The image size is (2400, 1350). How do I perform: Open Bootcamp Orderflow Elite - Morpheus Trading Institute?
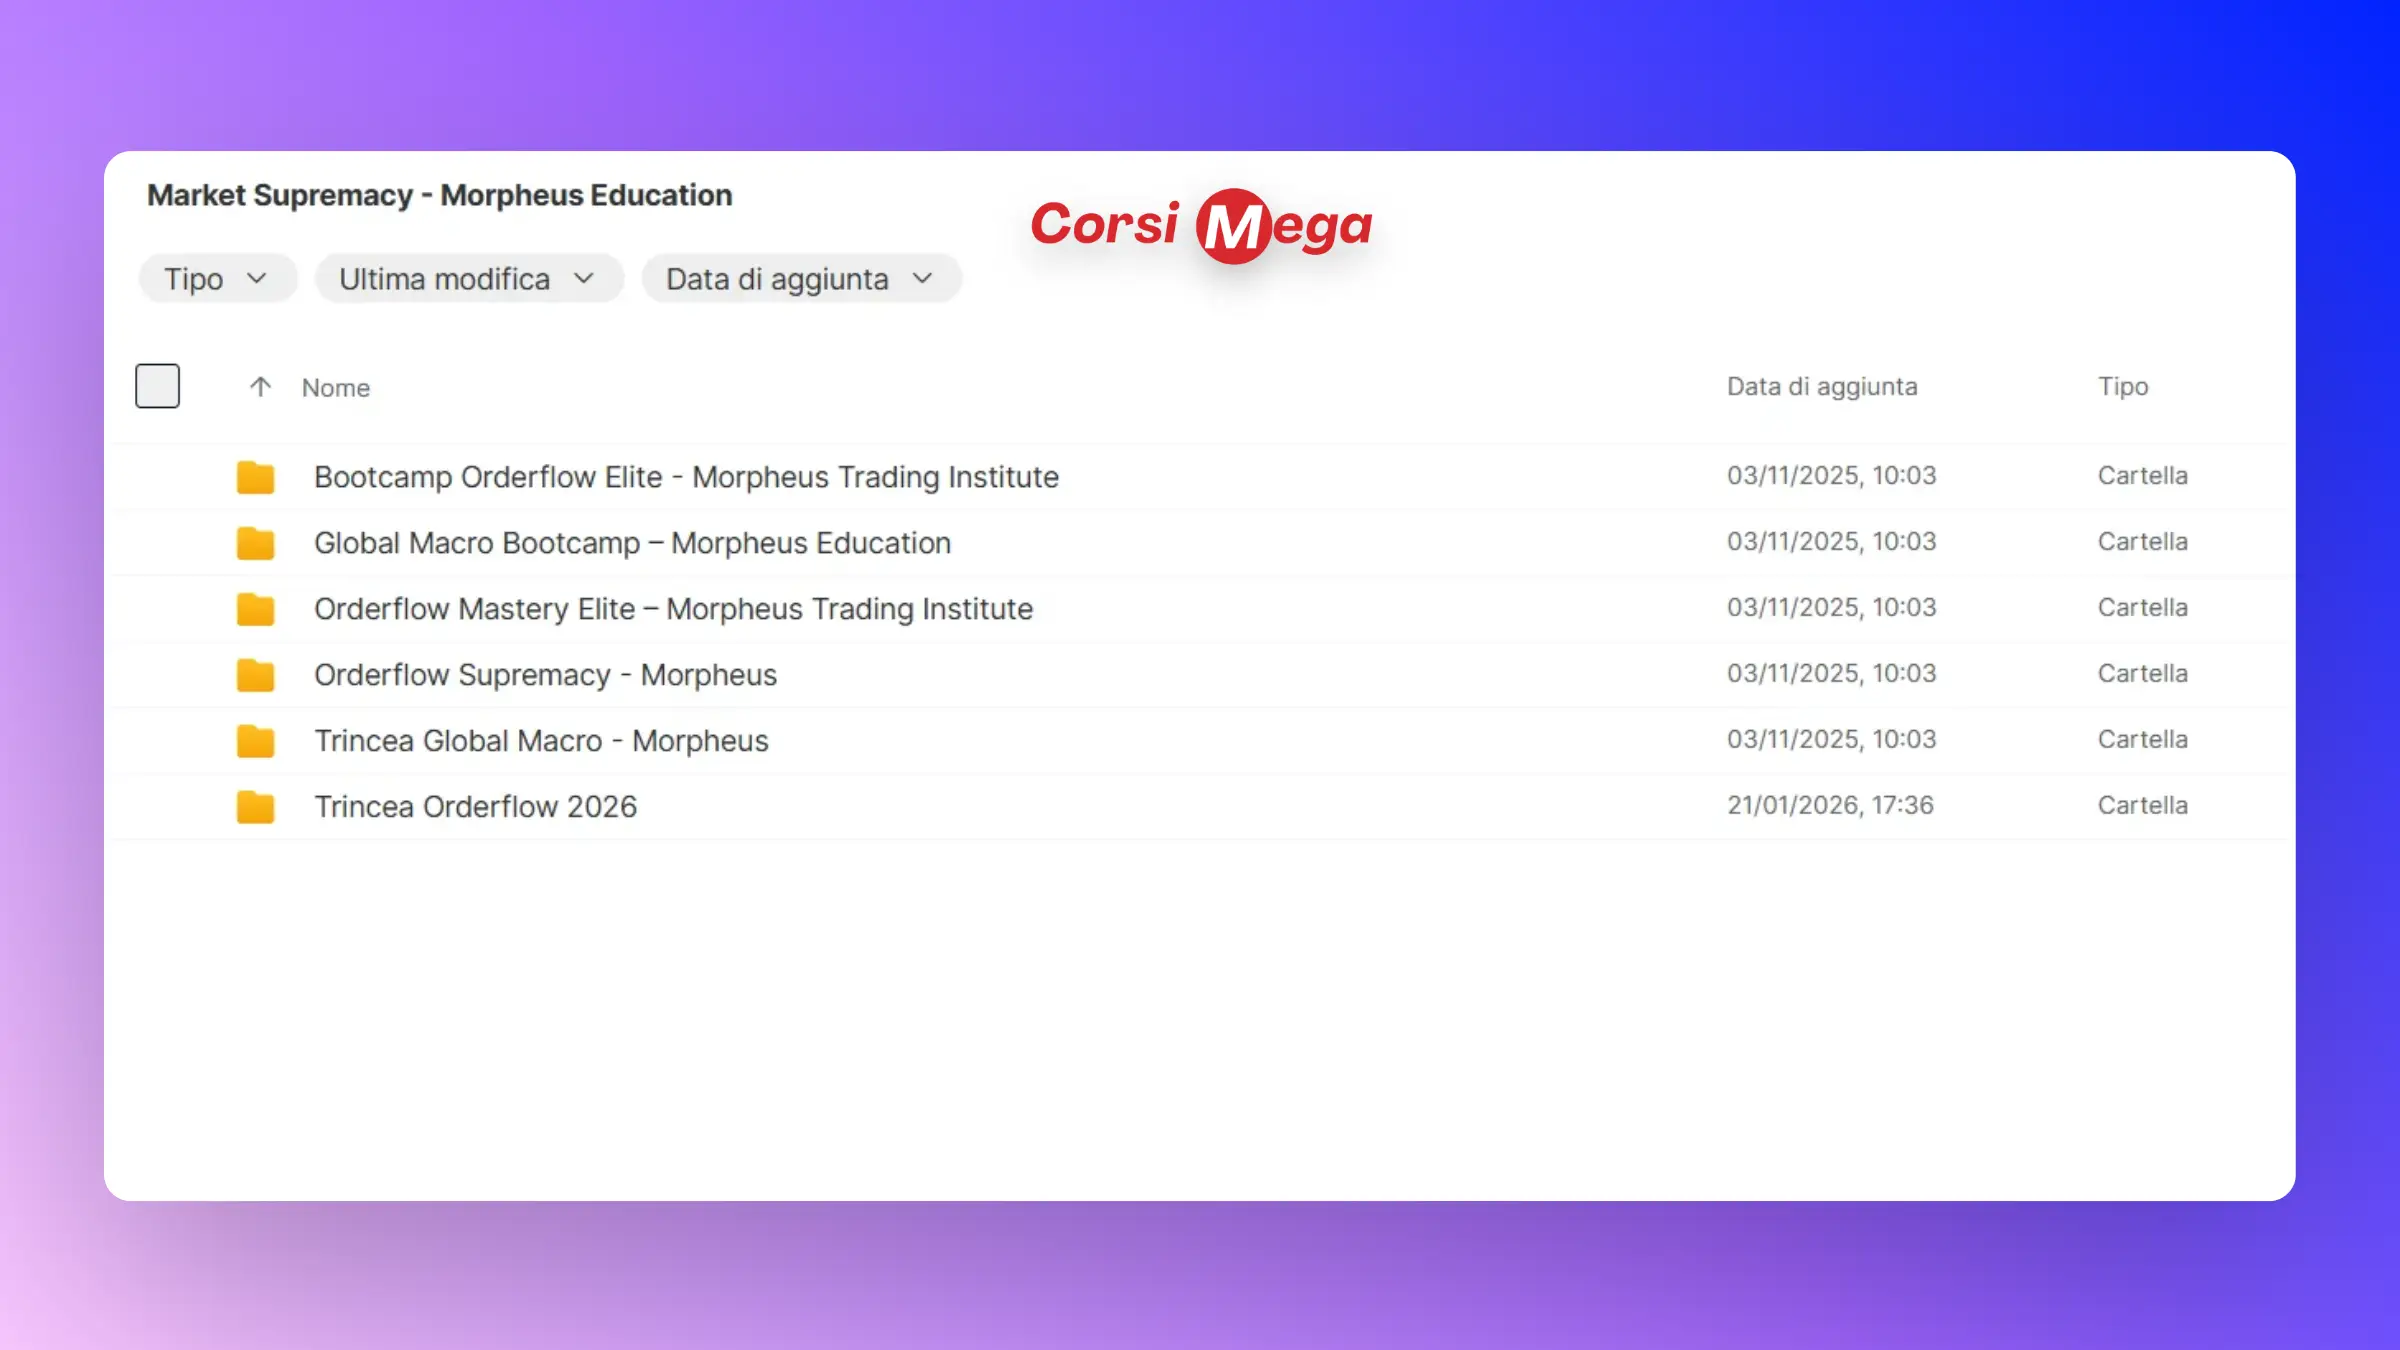(x=686, y=477)
